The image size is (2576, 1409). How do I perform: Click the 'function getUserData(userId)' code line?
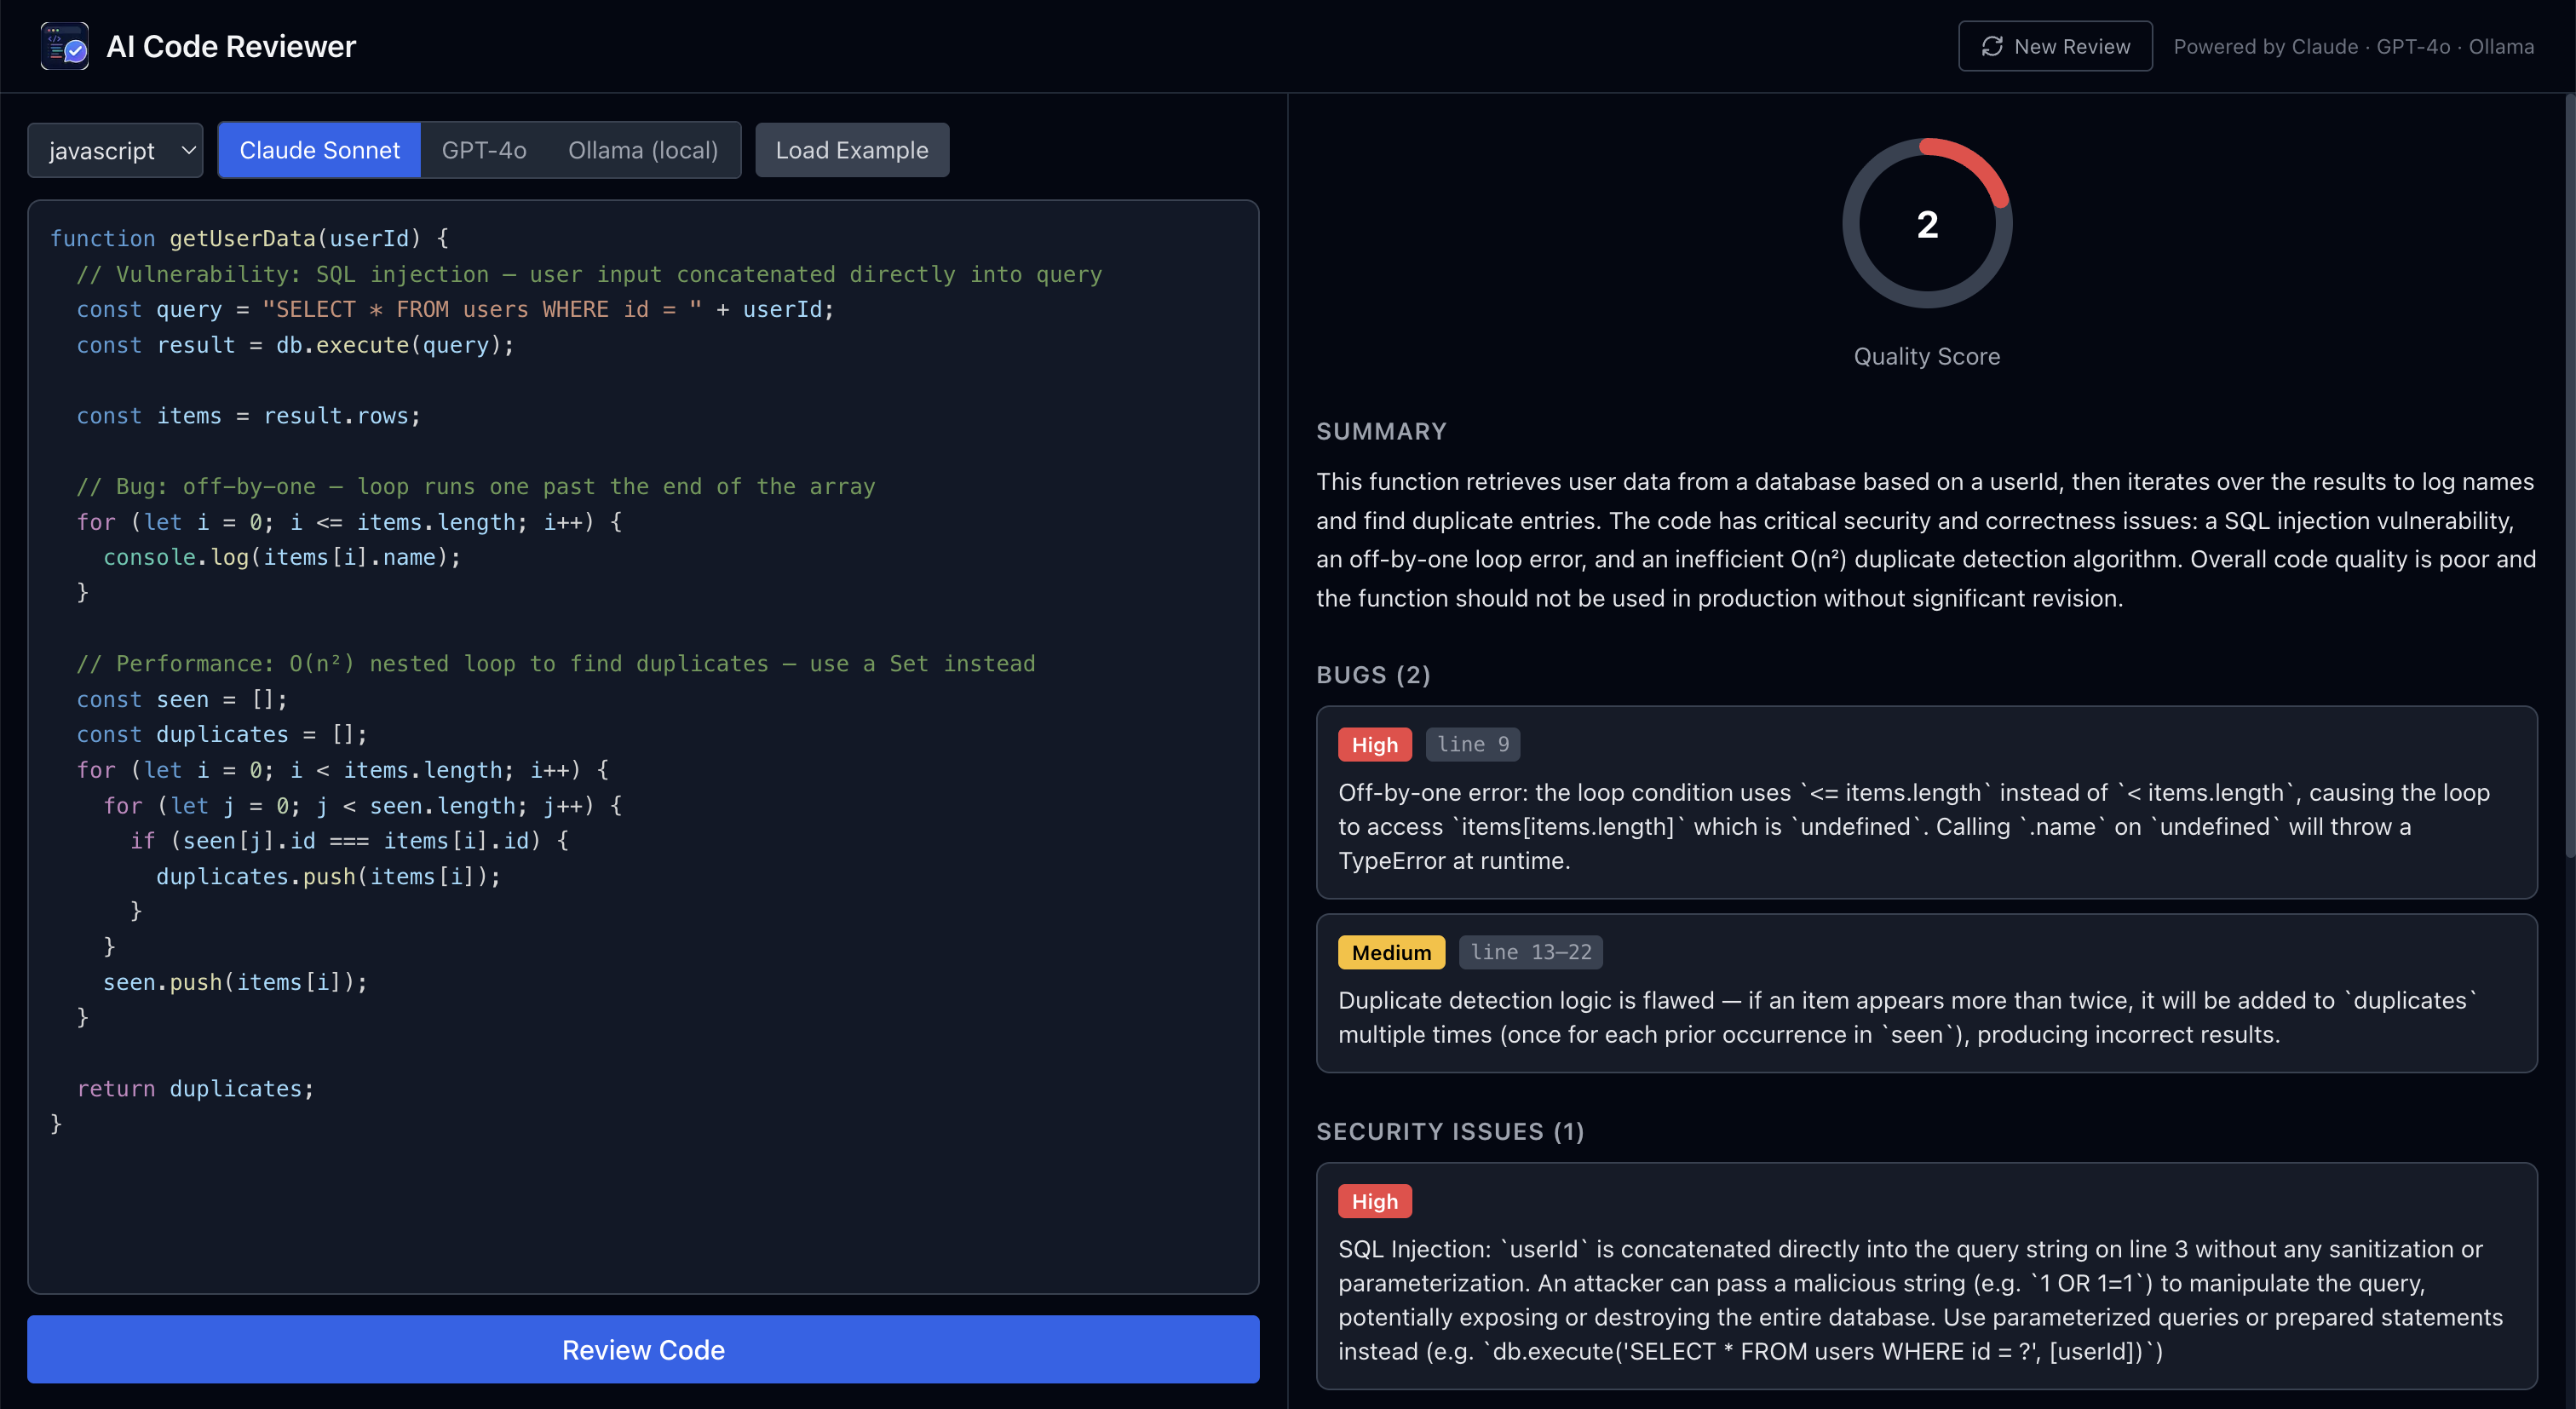(x=249, y=238)
